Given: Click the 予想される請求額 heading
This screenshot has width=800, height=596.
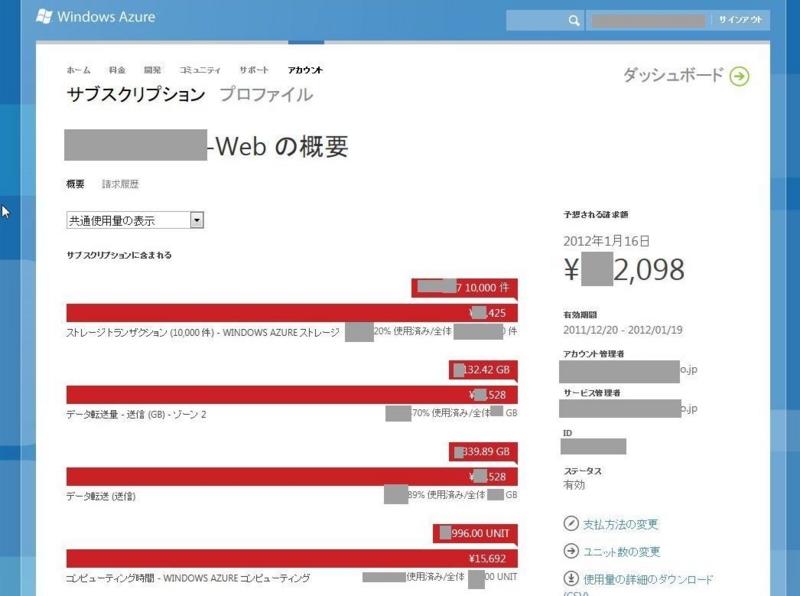Looking at the screenshot, I should [595, 215].
